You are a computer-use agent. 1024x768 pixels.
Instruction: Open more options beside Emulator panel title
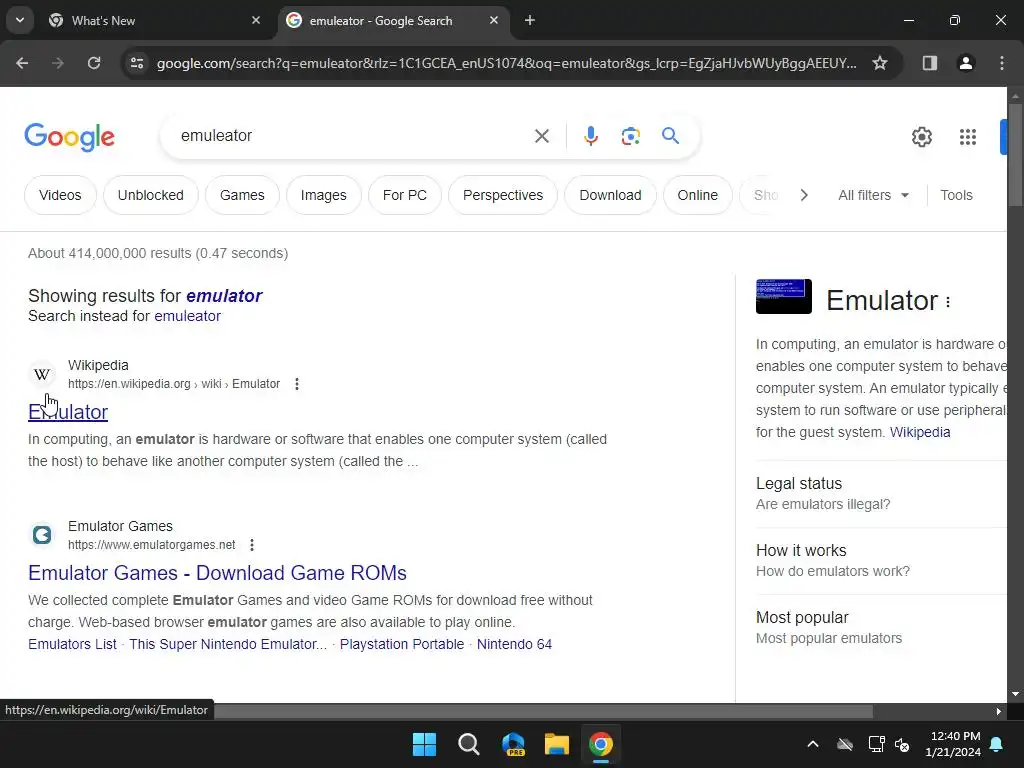coord(948,302)
